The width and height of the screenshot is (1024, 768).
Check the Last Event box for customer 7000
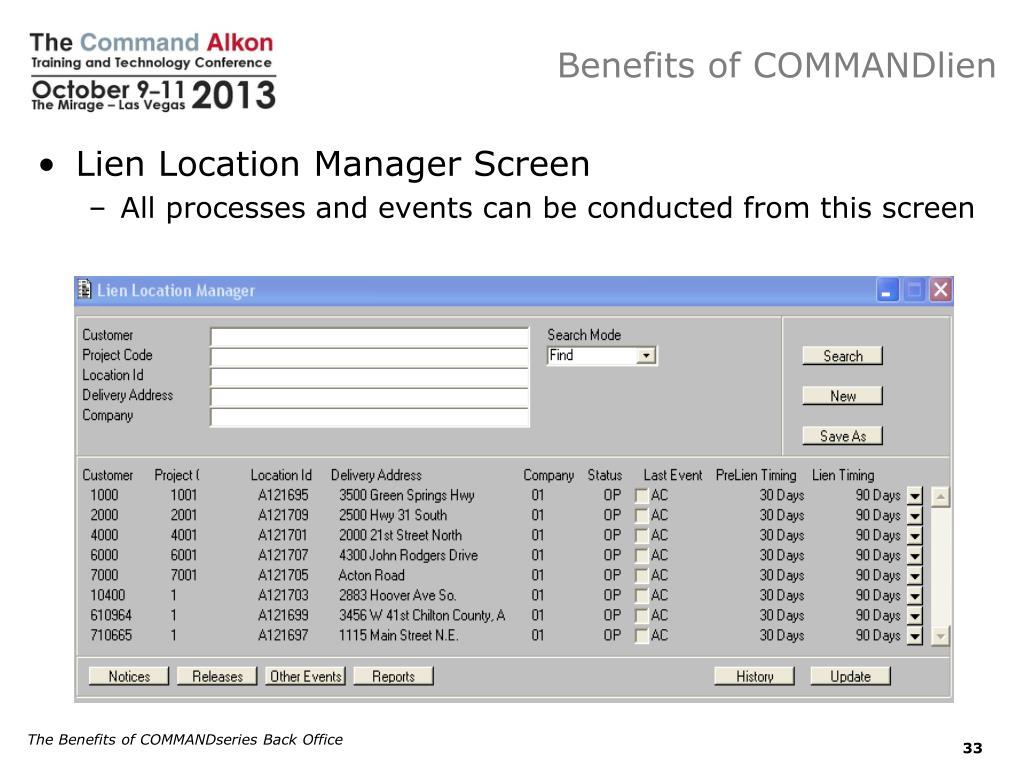(641, 577)
